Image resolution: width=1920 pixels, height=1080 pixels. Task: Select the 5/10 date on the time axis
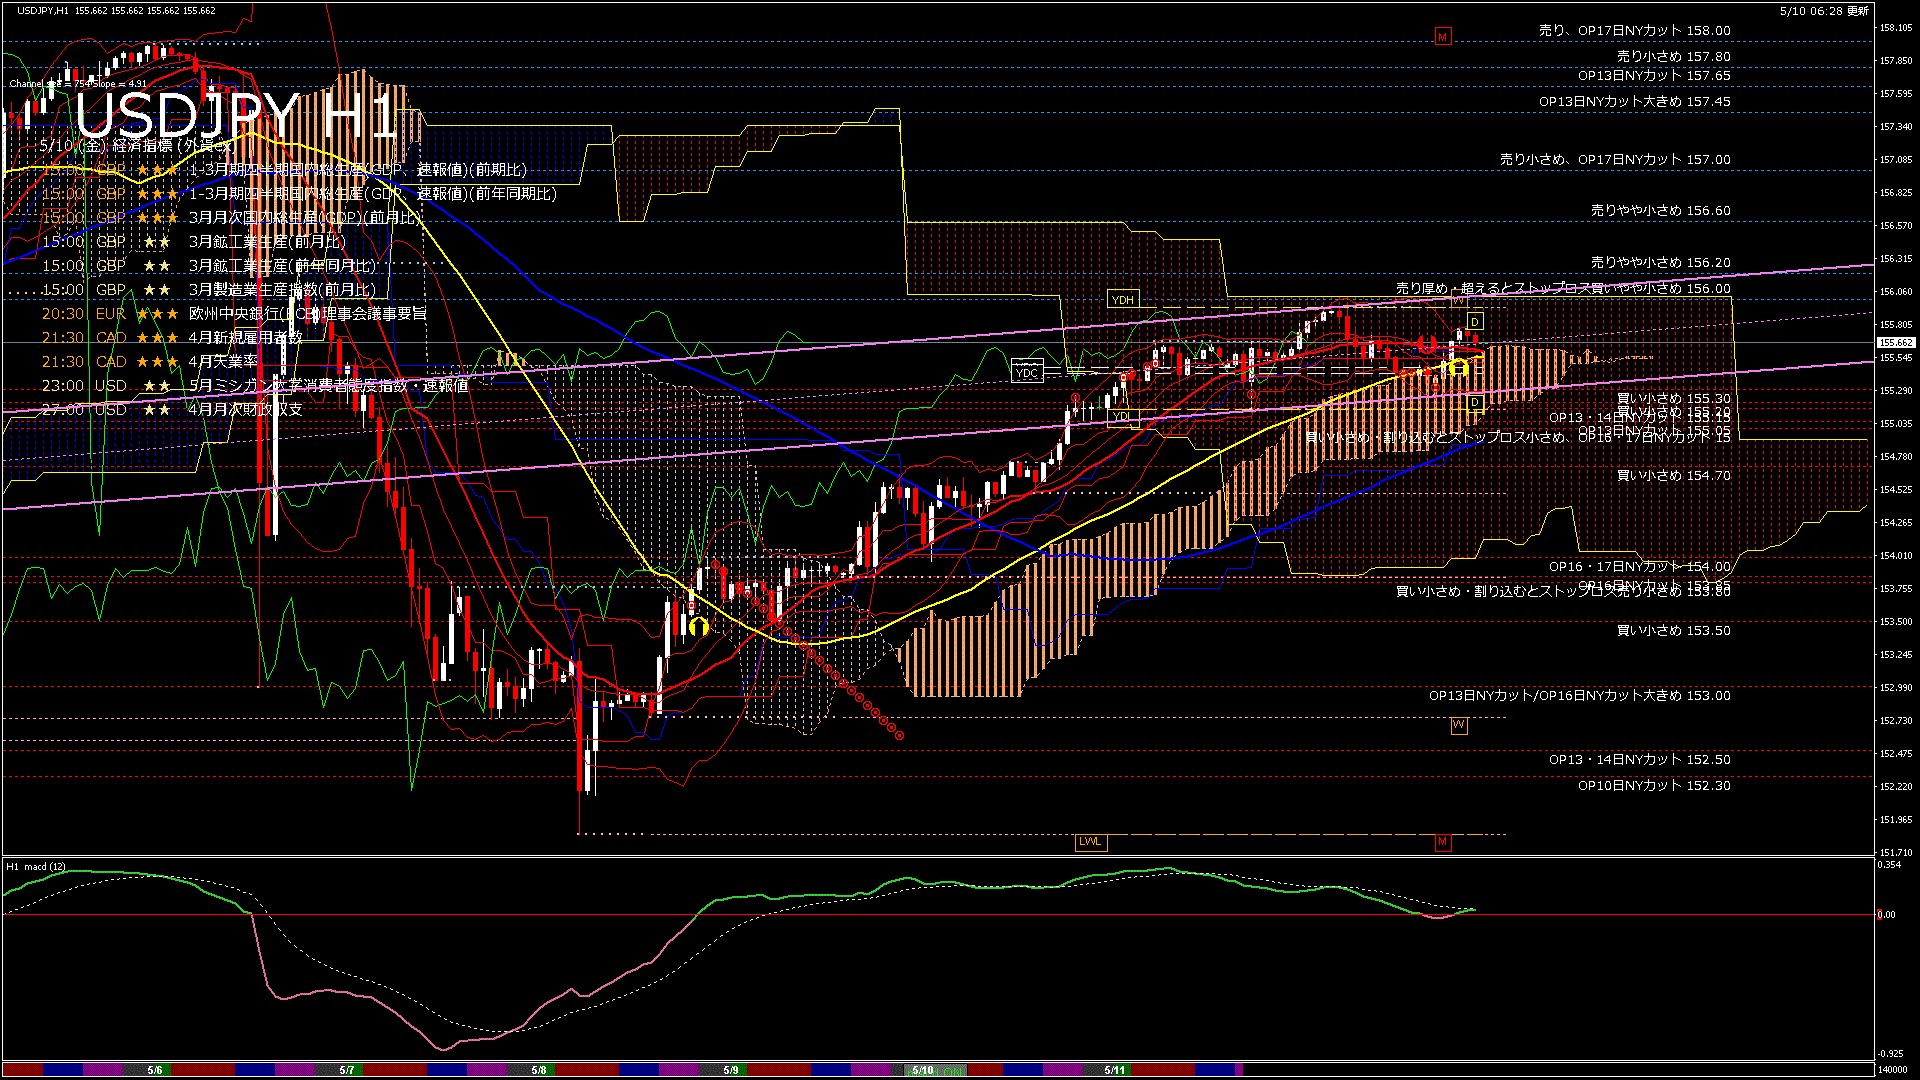pos(922,1070)
